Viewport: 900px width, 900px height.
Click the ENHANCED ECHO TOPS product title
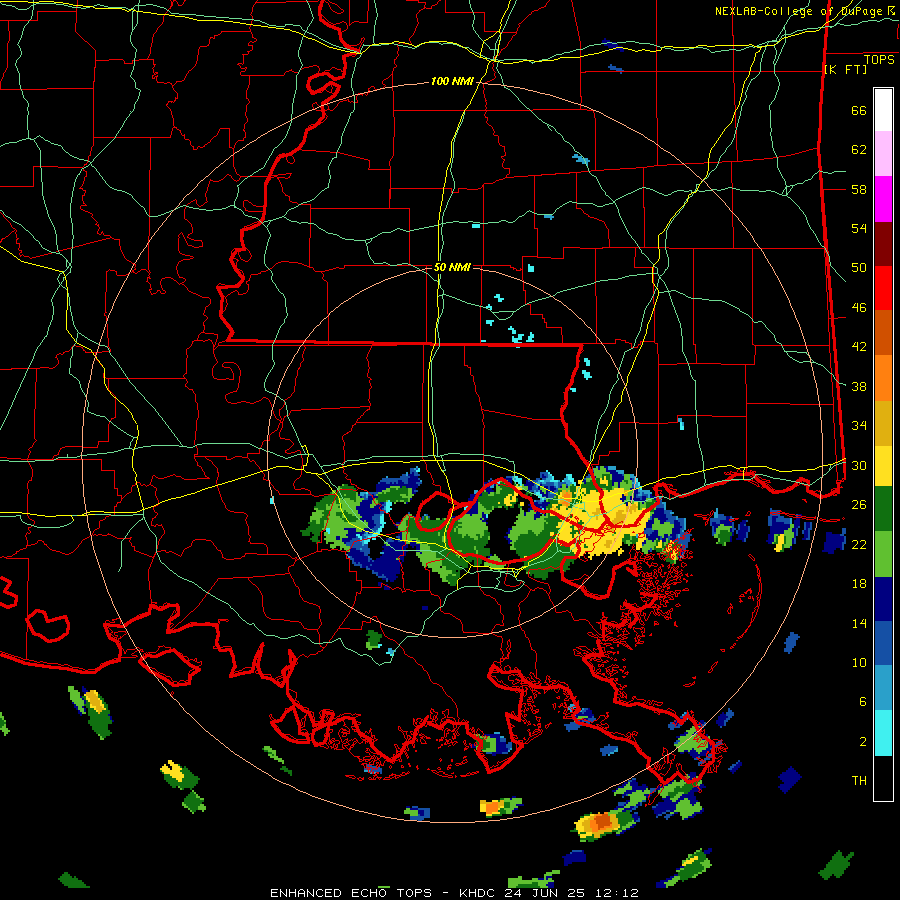351,893
